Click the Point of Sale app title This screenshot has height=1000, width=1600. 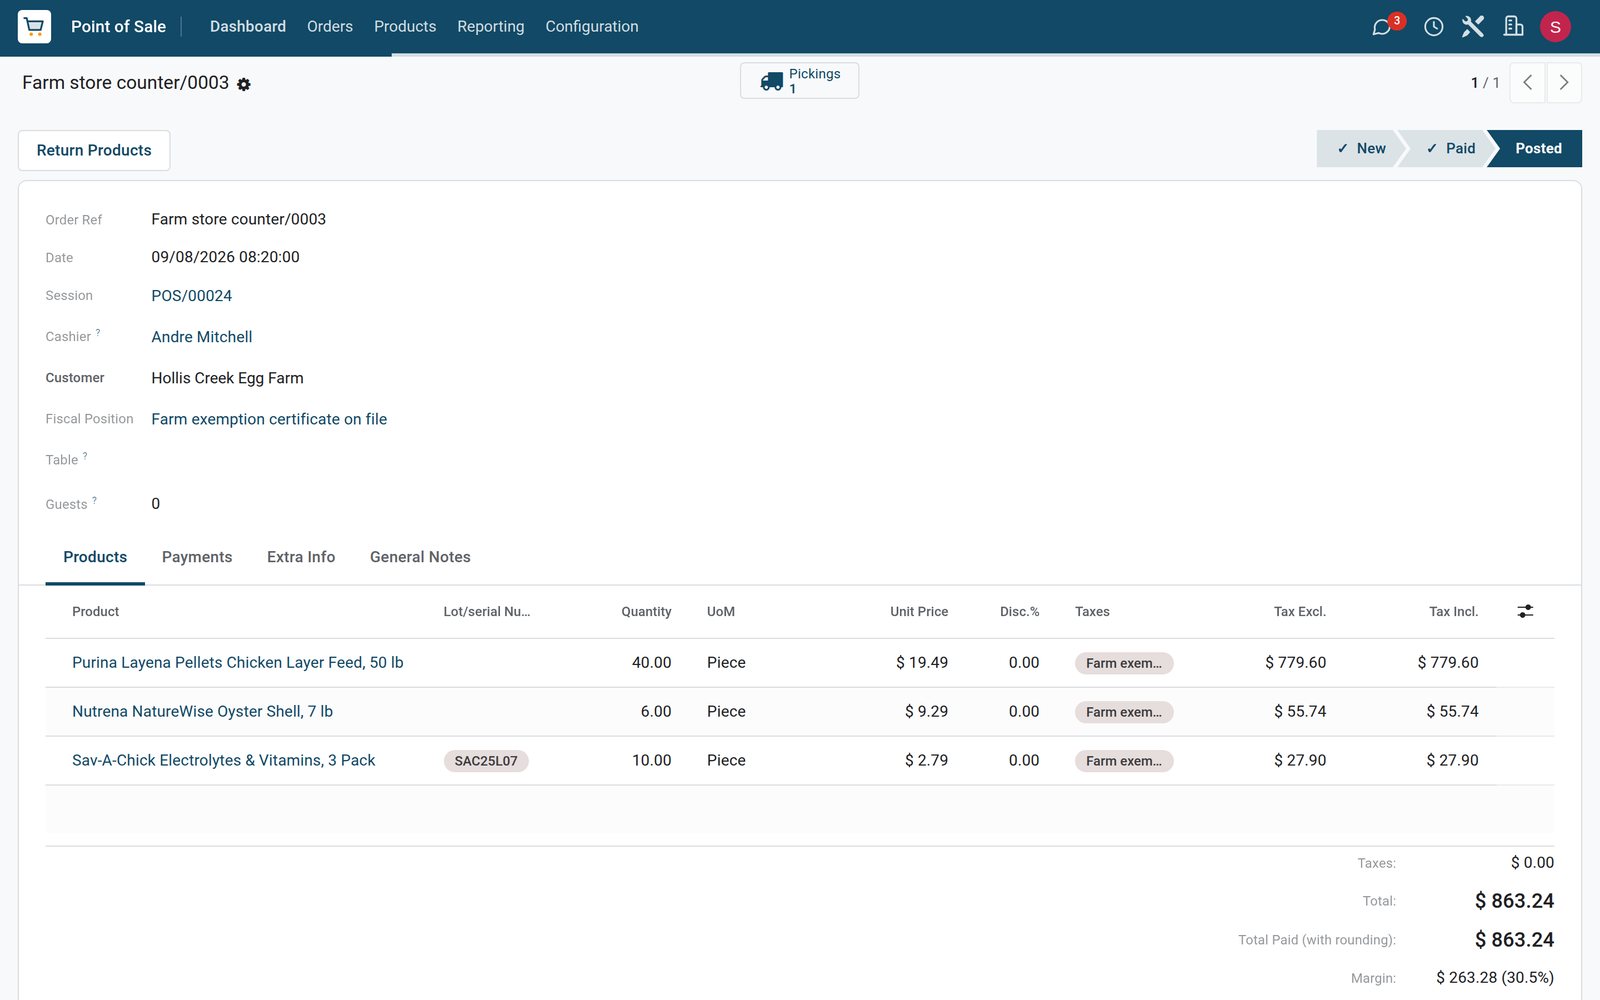click(118, 27)
